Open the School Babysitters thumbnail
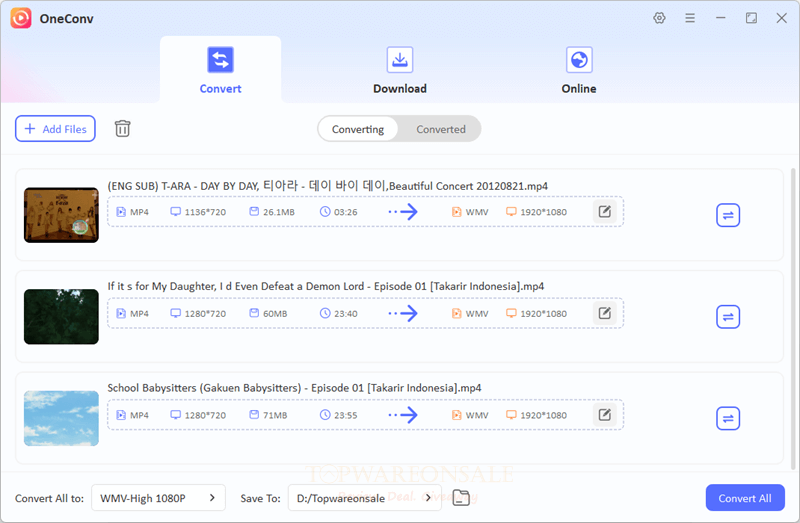800x523 pixels. tap(61, 418)
